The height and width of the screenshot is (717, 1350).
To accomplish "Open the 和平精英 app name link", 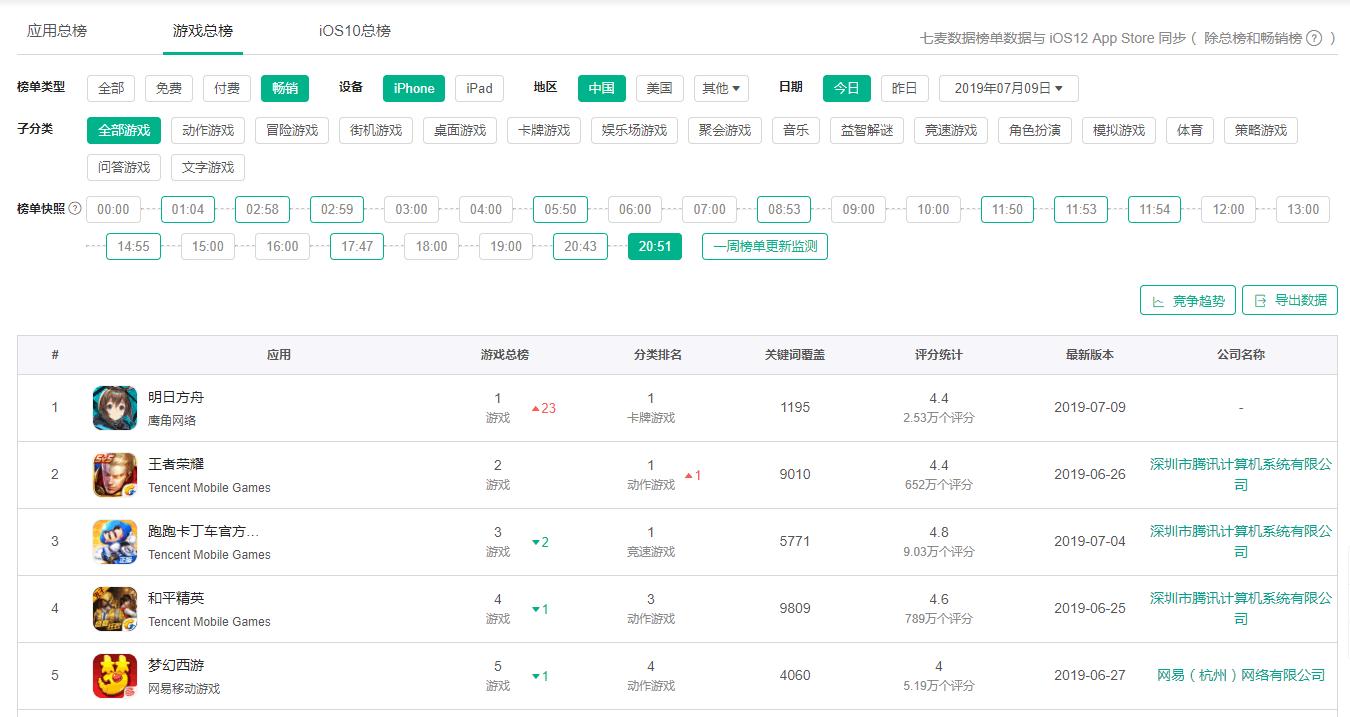I will [x=176, y=598].
